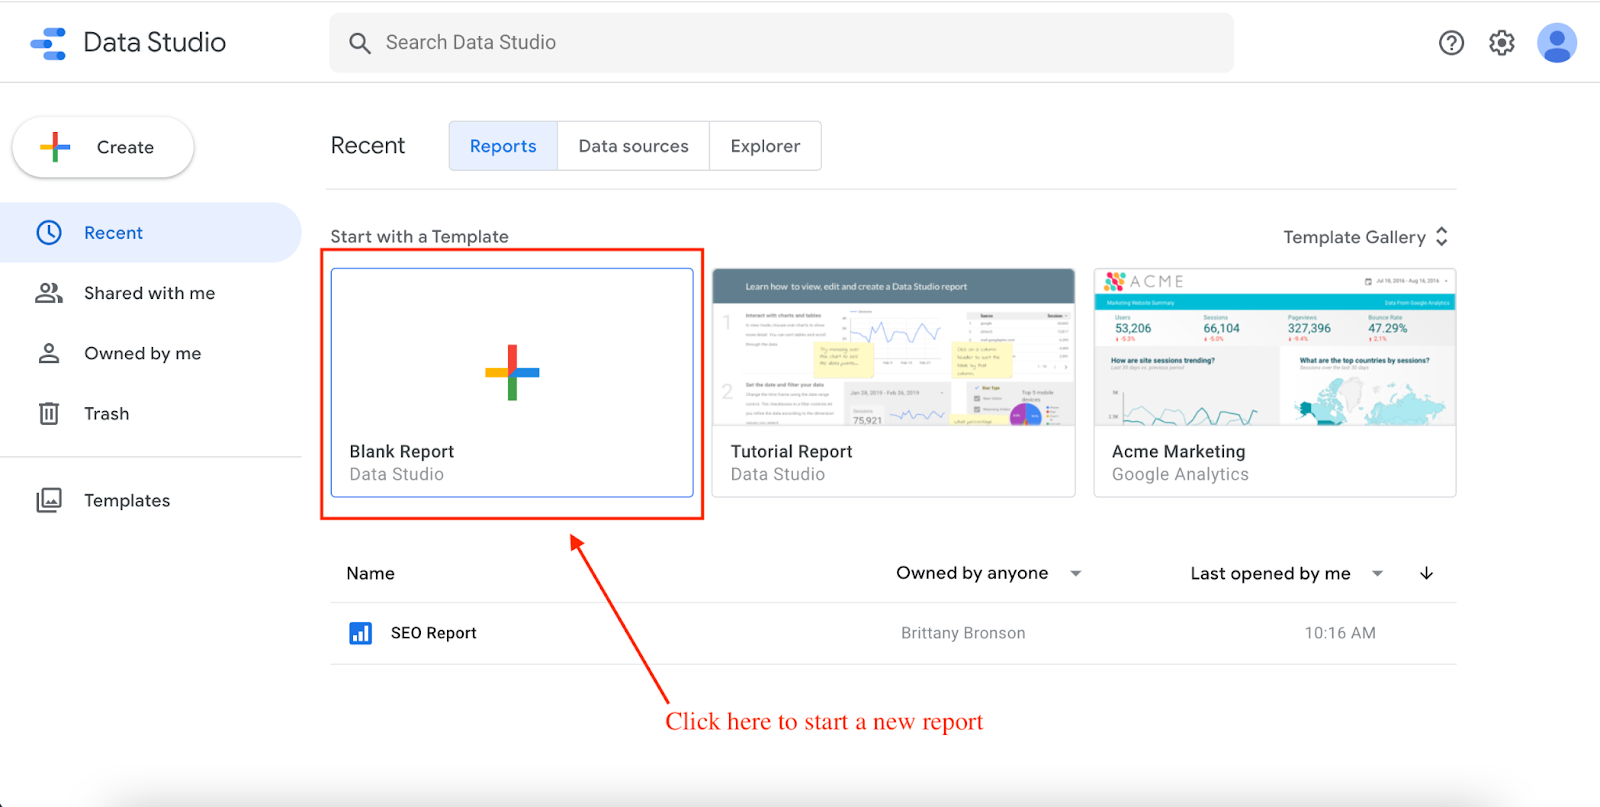Click the SEO Report chart icon

coord(360,633)
